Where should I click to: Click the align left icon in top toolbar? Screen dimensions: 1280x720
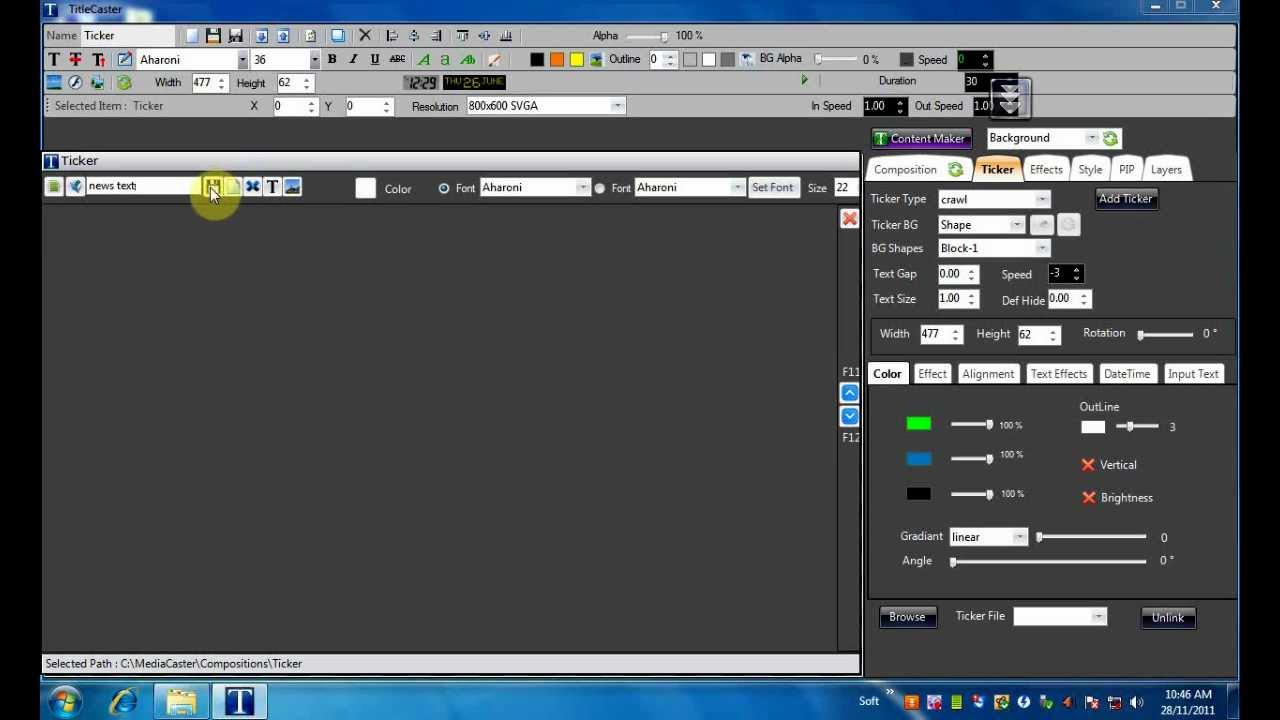(391, 35)
